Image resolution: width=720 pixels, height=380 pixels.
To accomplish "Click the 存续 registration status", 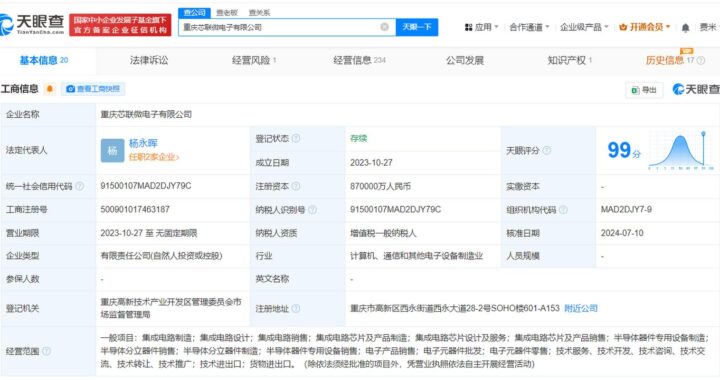I will pyautogui.click(x=359, y=138).
